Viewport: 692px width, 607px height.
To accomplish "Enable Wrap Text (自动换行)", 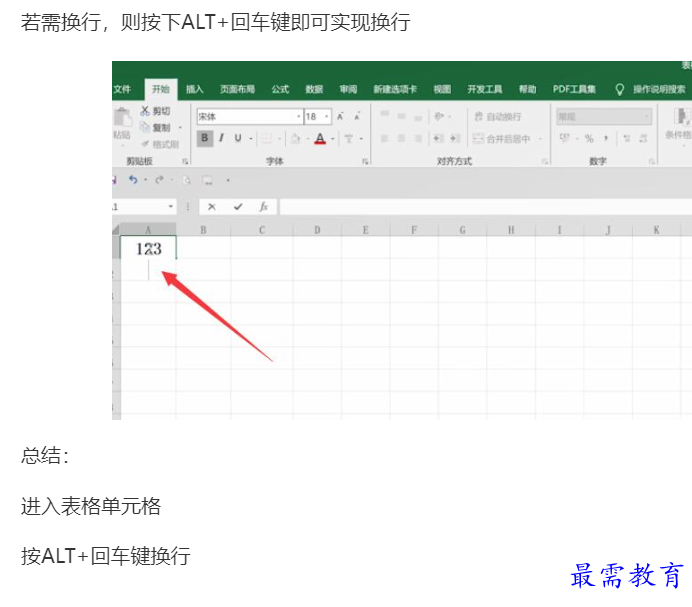I will (497, 117).
